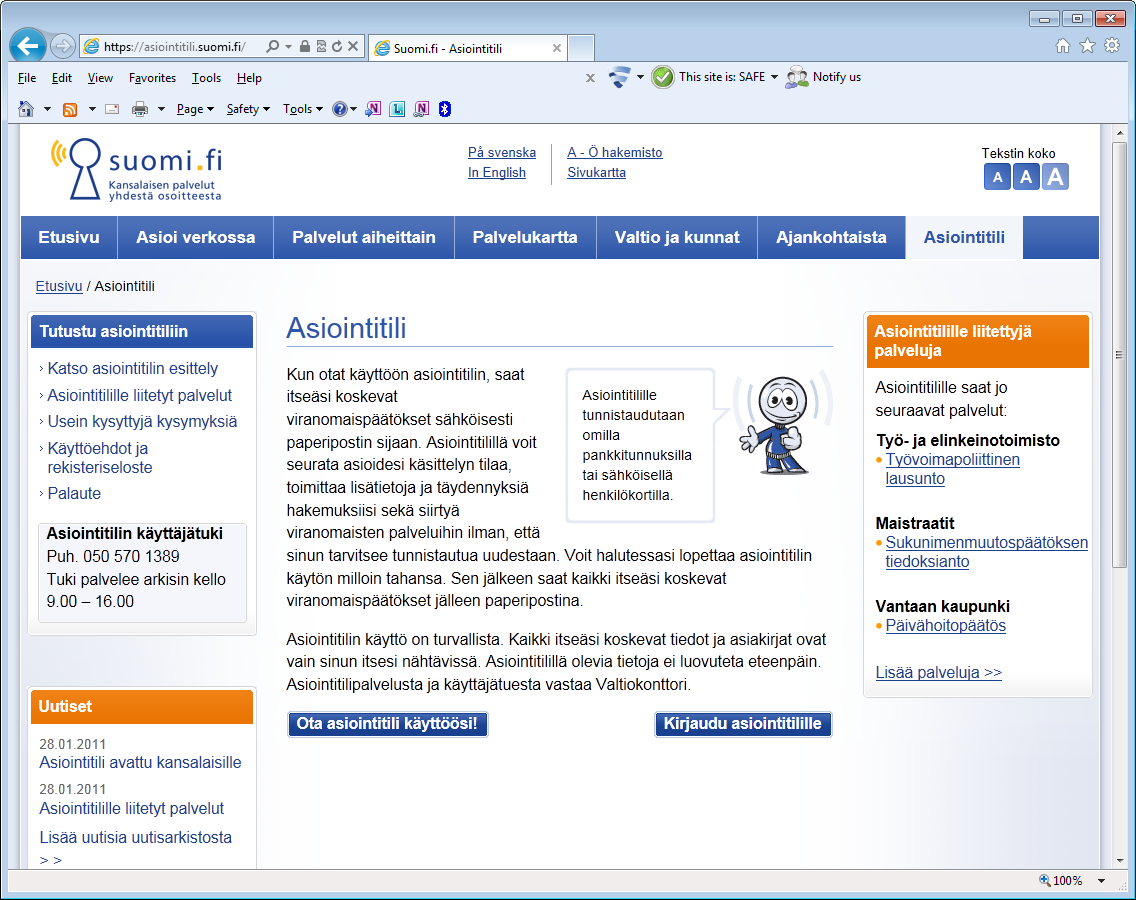Open the Tools dropdown in the command bar

(303, 109)
